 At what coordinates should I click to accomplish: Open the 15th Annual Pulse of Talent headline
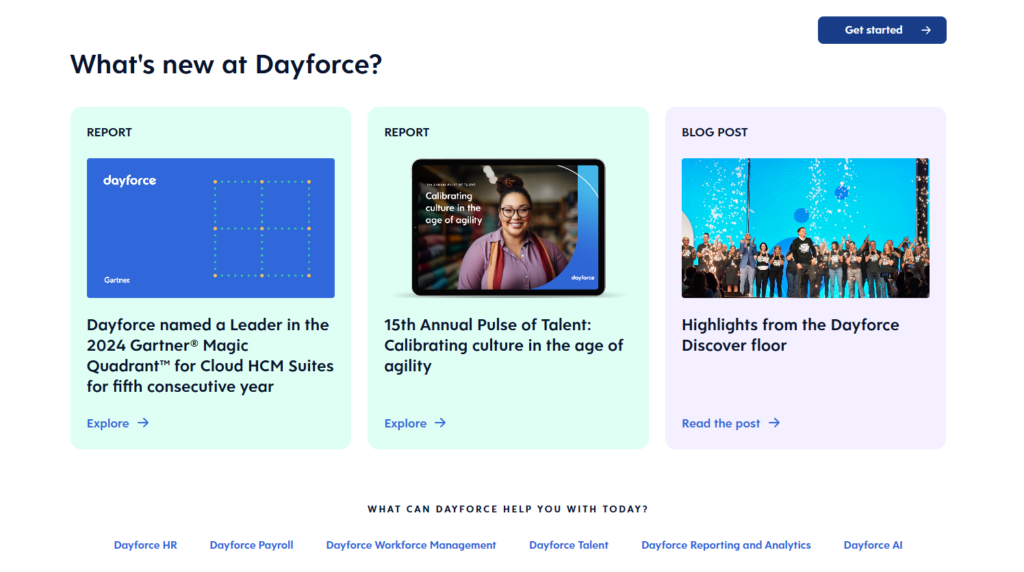click(503, 345)
